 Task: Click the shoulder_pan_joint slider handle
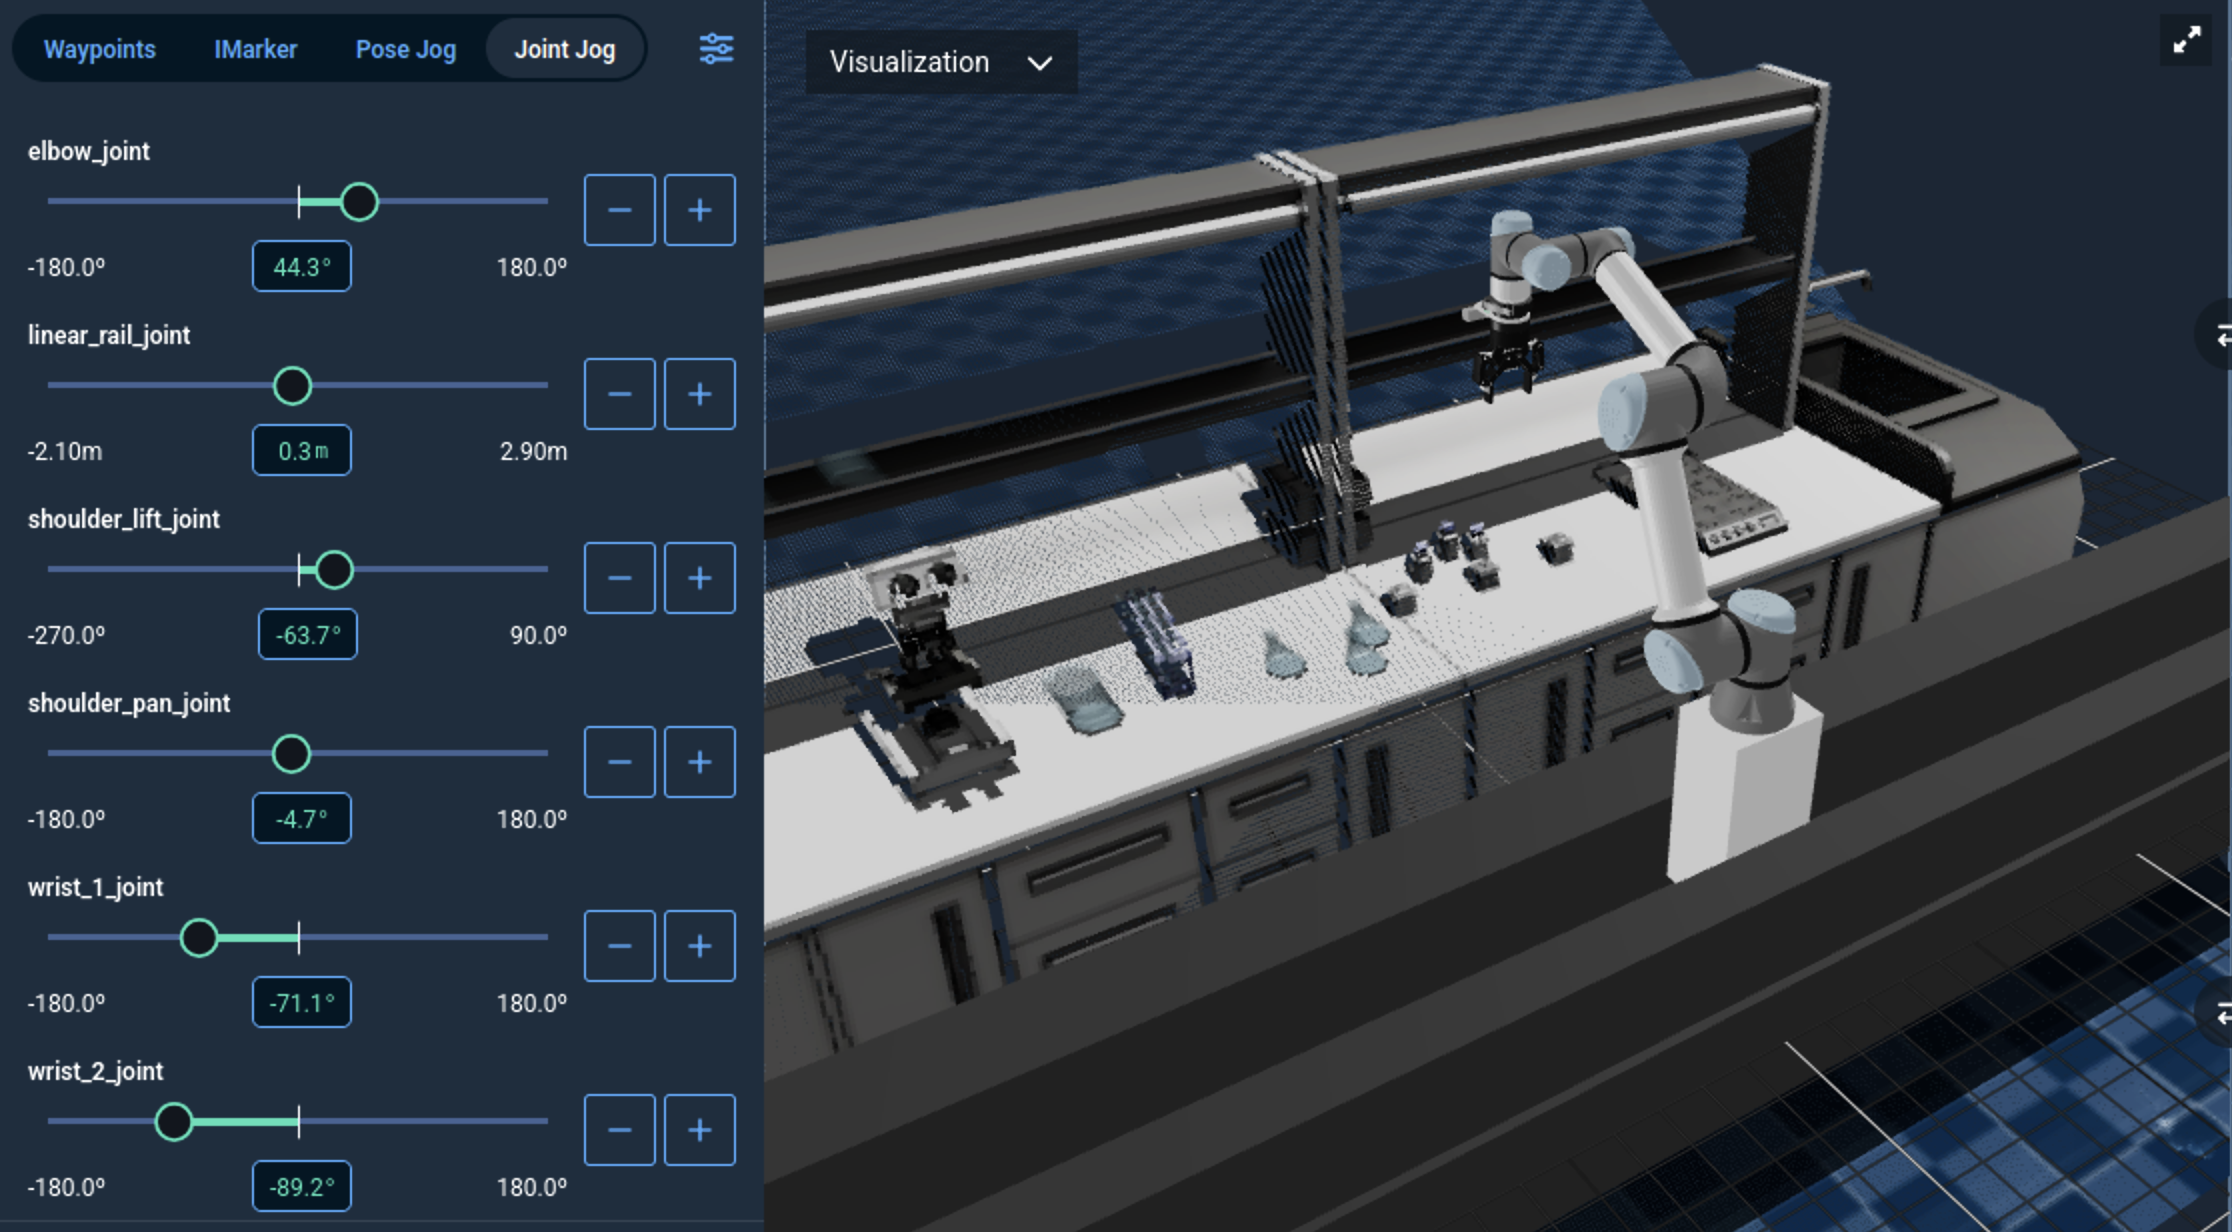(291, 754)
